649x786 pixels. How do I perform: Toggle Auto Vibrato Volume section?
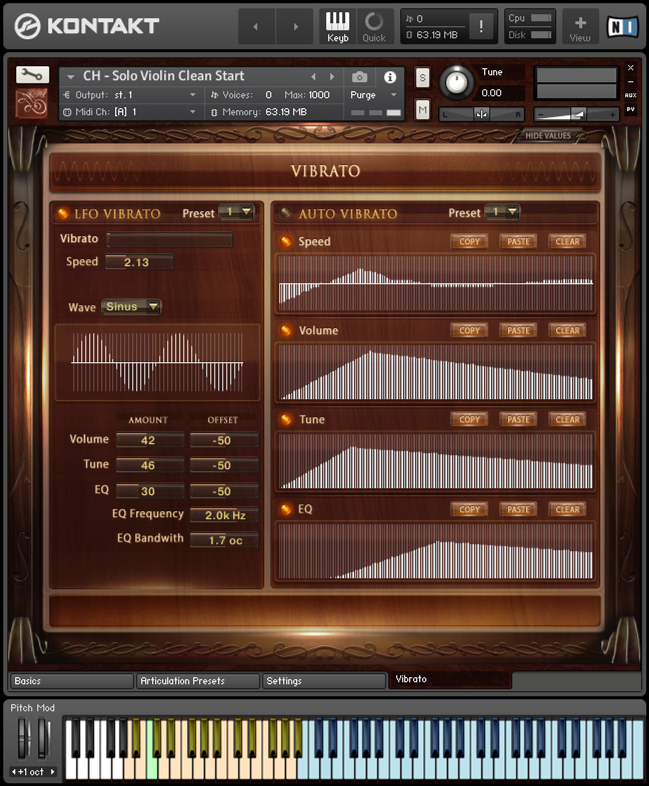(x=286, y=330)
